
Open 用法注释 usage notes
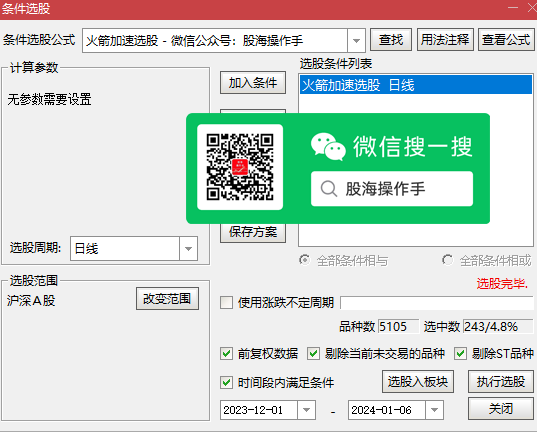coord(445,40)
